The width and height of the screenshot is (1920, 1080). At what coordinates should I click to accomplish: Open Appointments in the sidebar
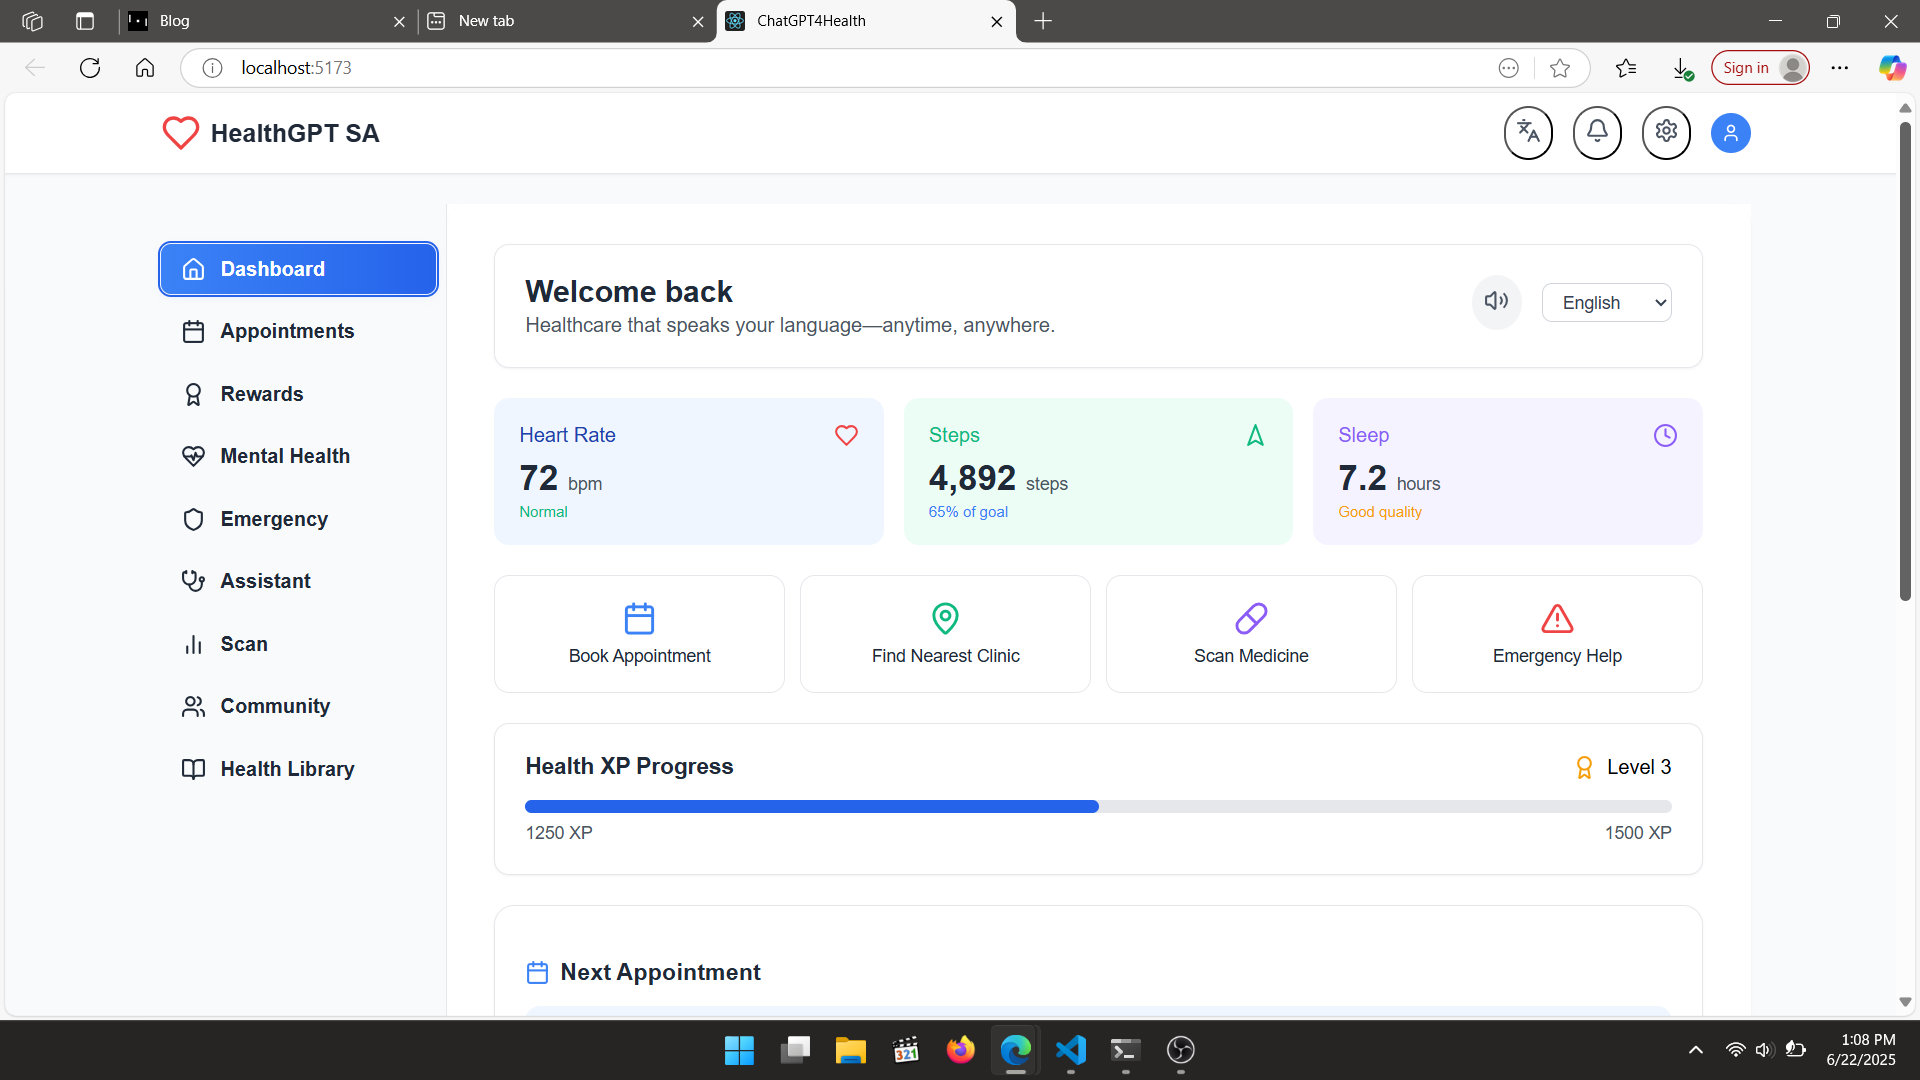pyautogui.click(x=298, y=331)
